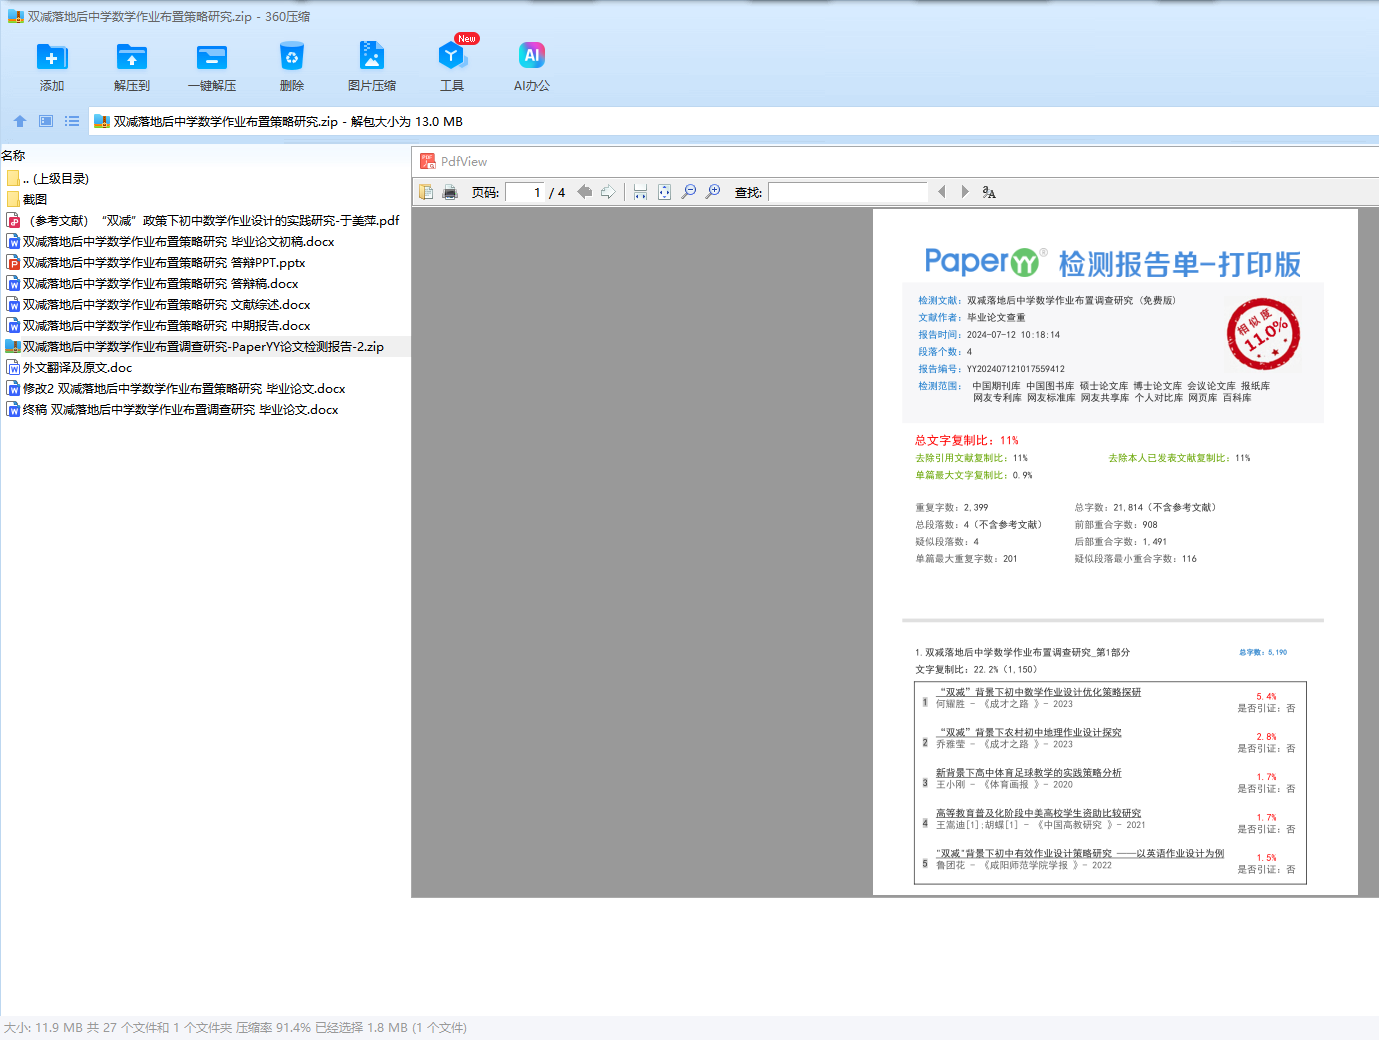This screenshot has height=1040, width=1379.
Task: Click the status bar size summary text
Action: [235, 1028]
